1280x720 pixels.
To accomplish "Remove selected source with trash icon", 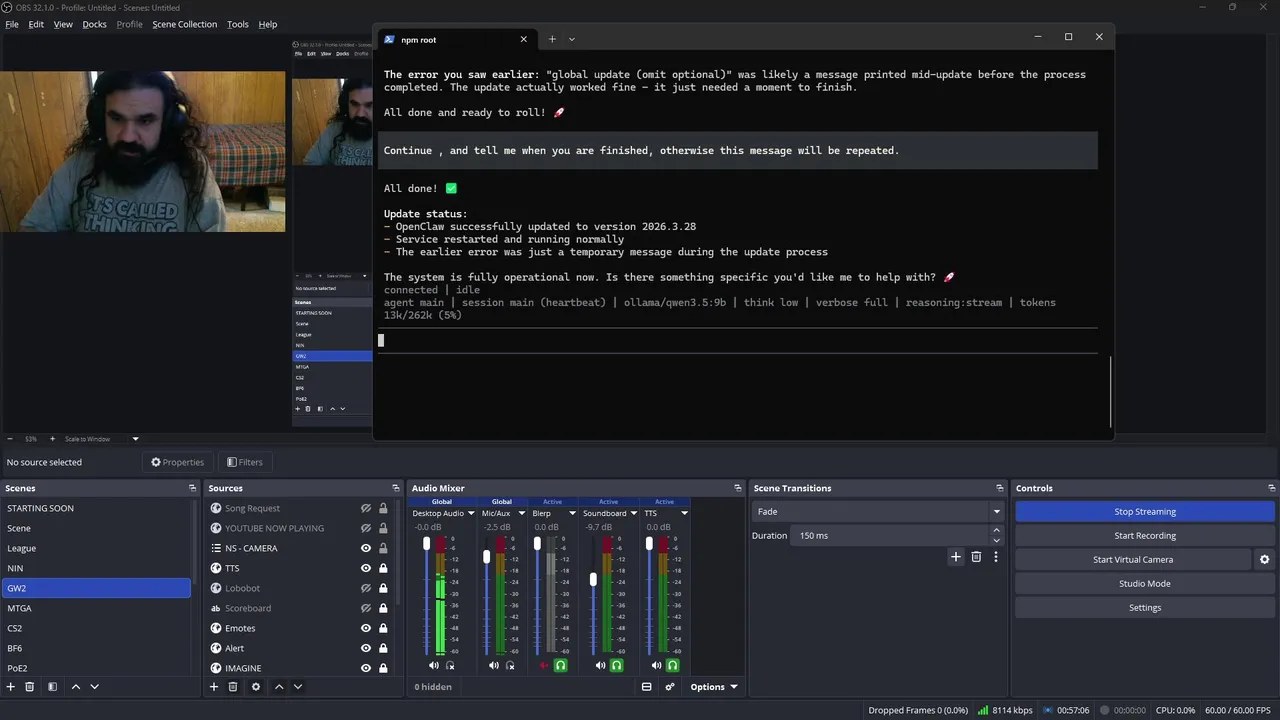I will click(233, 687).
